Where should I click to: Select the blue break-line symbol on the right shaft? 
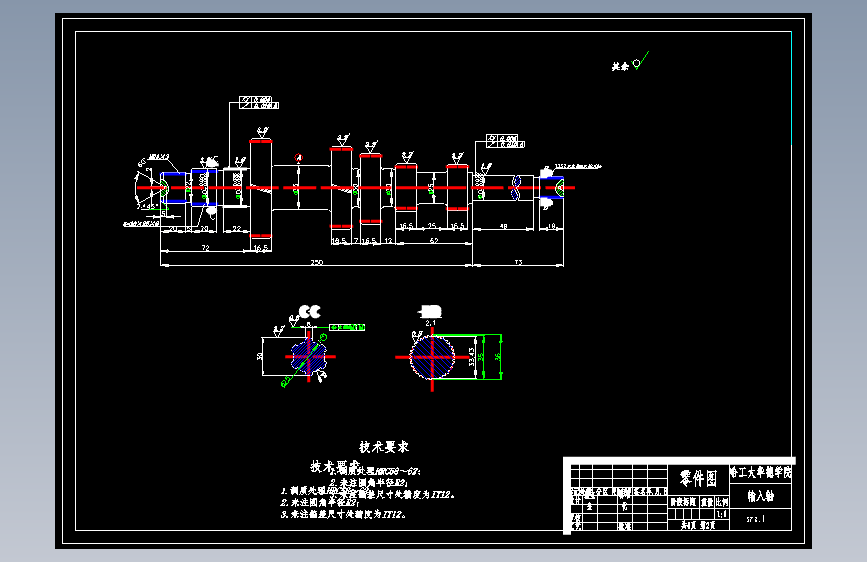[x=516, y=188]
